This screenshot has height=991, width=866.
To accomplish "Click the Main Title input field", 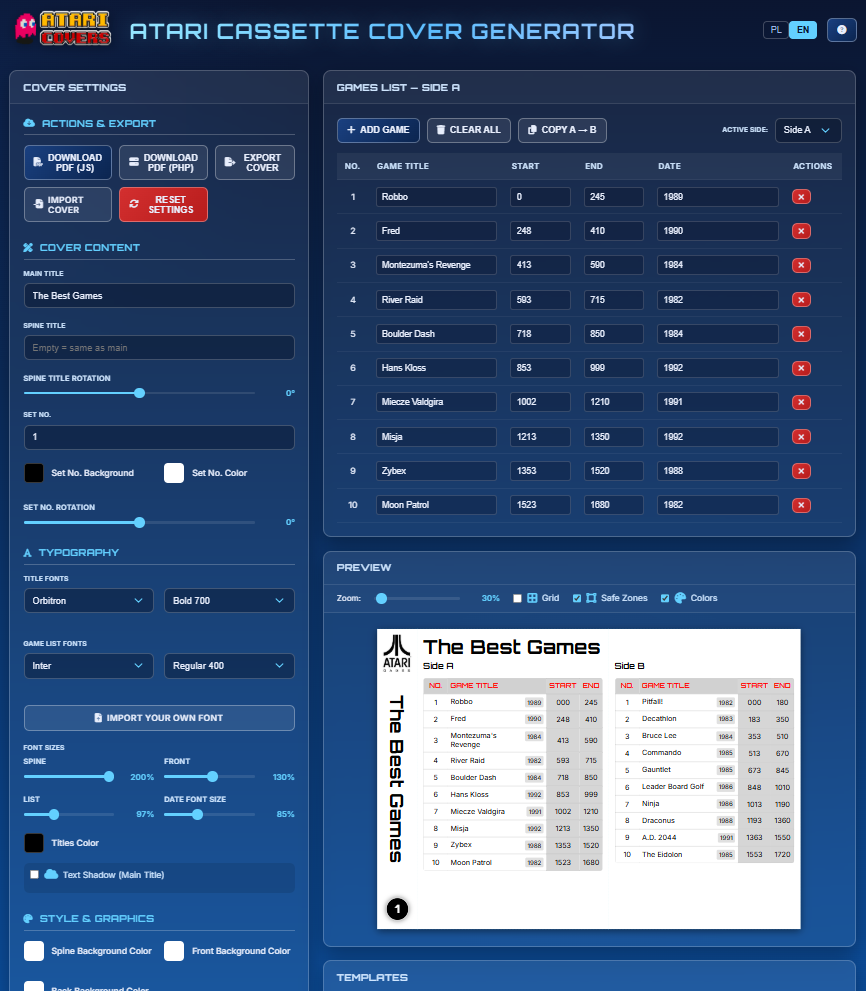I will point(159,296).
